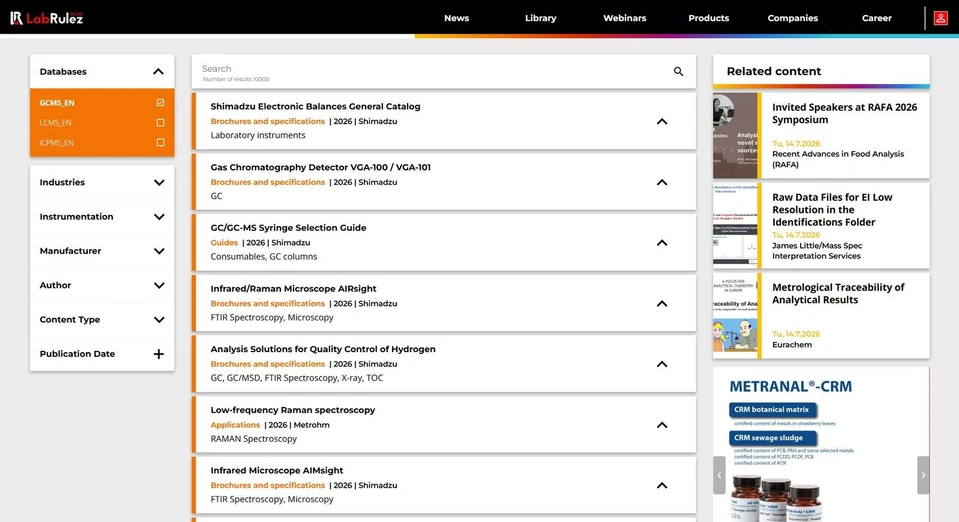Screen dimensions: 959x522
Task: Open the Library menu
Action: point(541,18)
